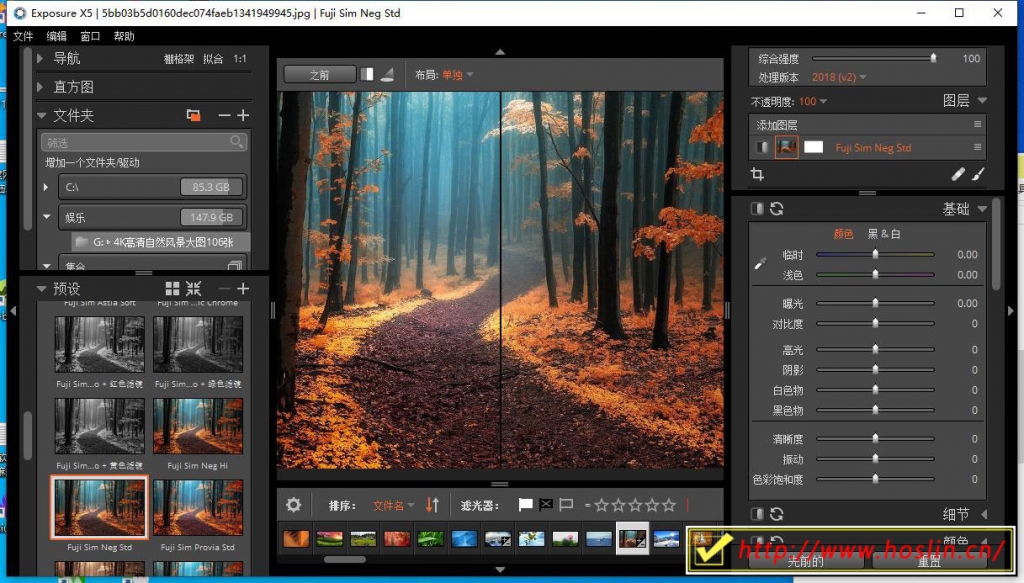
Task: Collapse the right side panel with its edge arrow
Action: pyautogui.click(x=1011, y=311)
